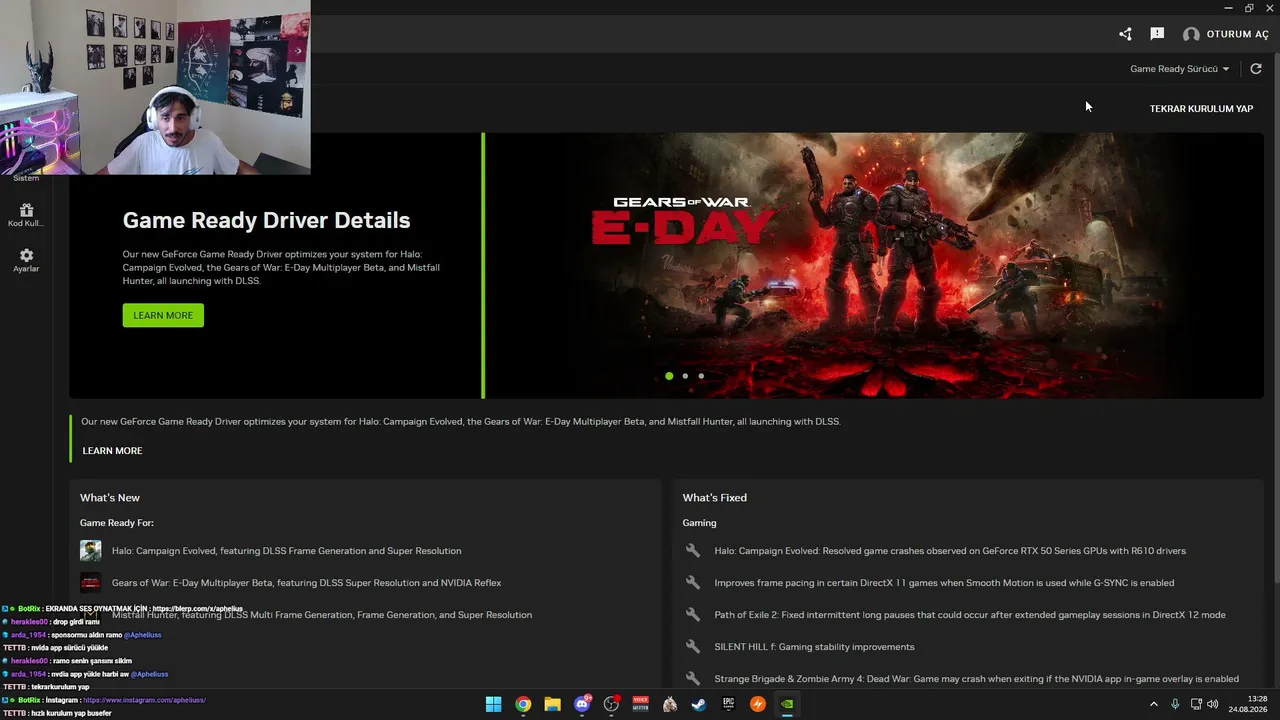1280x720 pixels.
Task: Click 'Halo: Campaign Evolved, featuring DLSS Frame Generation' text
Action: pyautogui.click(x=287, y=551)
